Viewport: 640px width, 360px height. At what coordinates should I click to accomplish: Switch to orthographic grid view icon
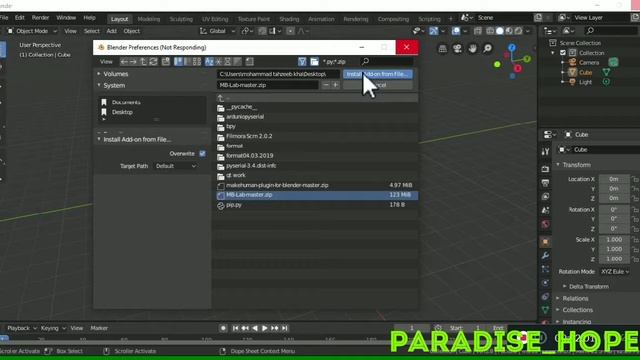(442, 49)
